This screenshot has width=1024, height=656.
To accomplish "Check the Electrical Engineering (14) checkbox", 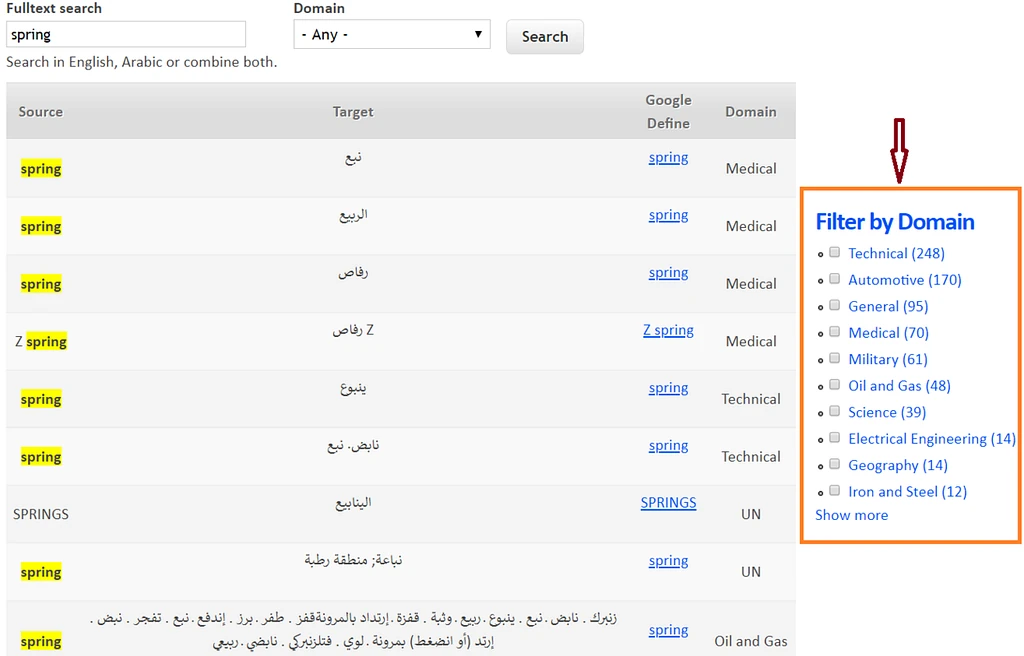I will [835, 438].
